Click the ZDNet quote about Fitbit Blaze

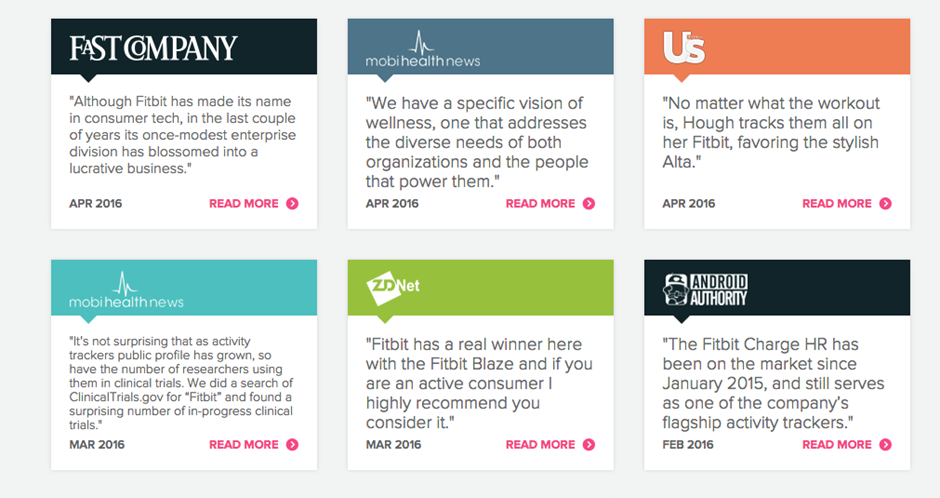click(x=478, y=382)
